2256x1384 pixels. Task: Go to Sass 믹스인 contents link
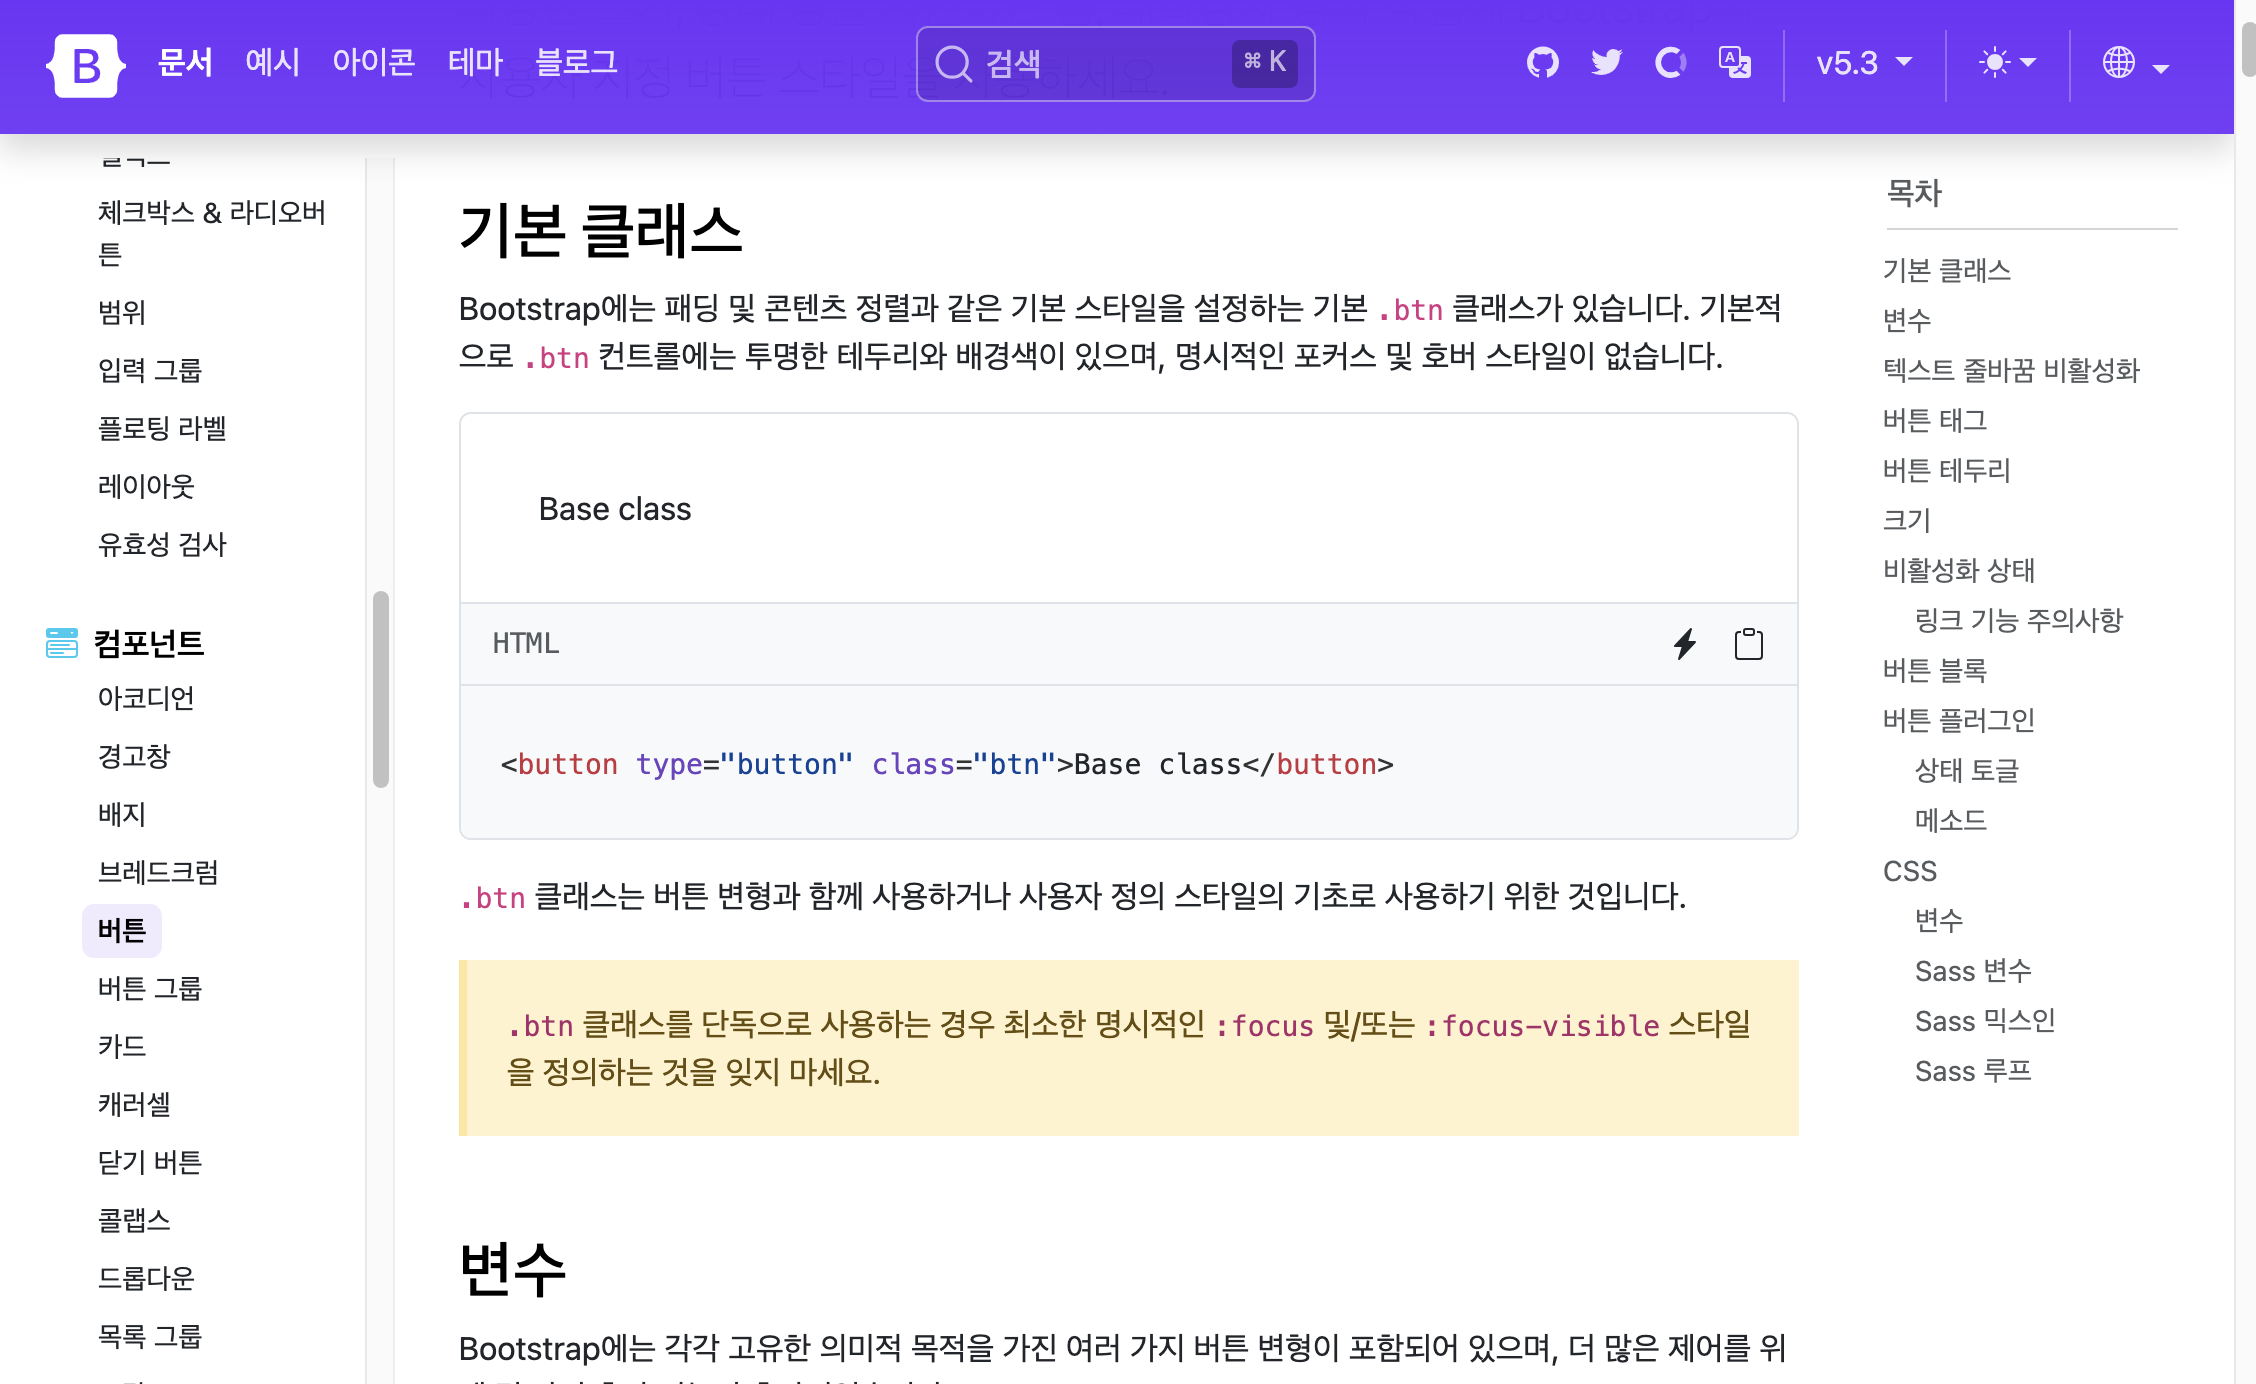(x=1984, y=1021)
